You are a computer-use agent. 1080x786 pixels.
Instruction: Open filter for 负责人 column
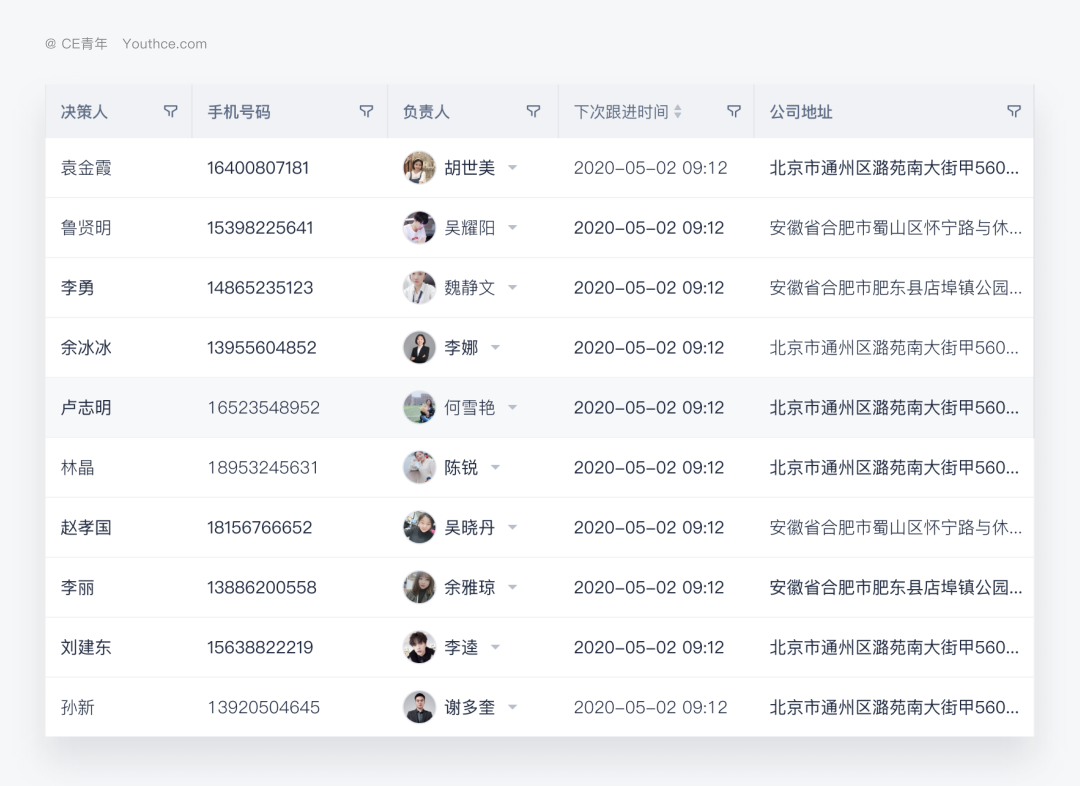(533, 112)
